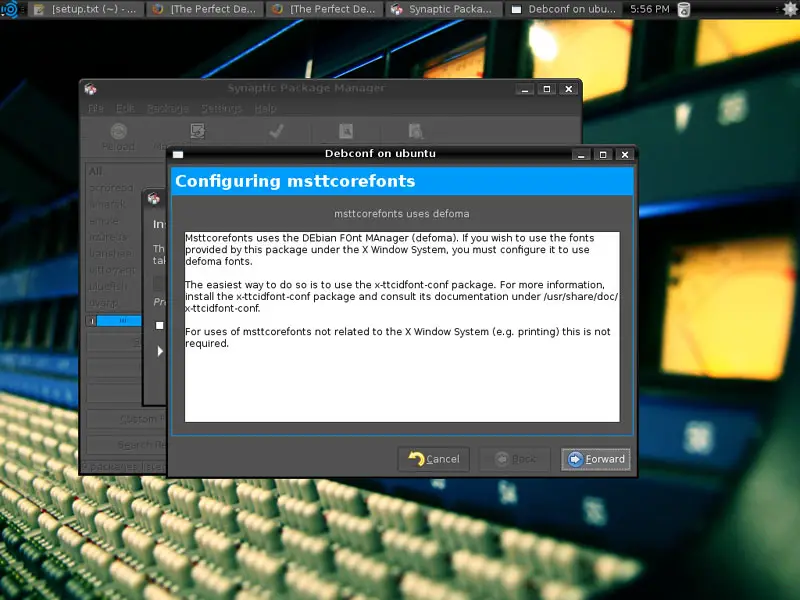
Task: Open the main menu launcher on the panel
Action: 10,9
